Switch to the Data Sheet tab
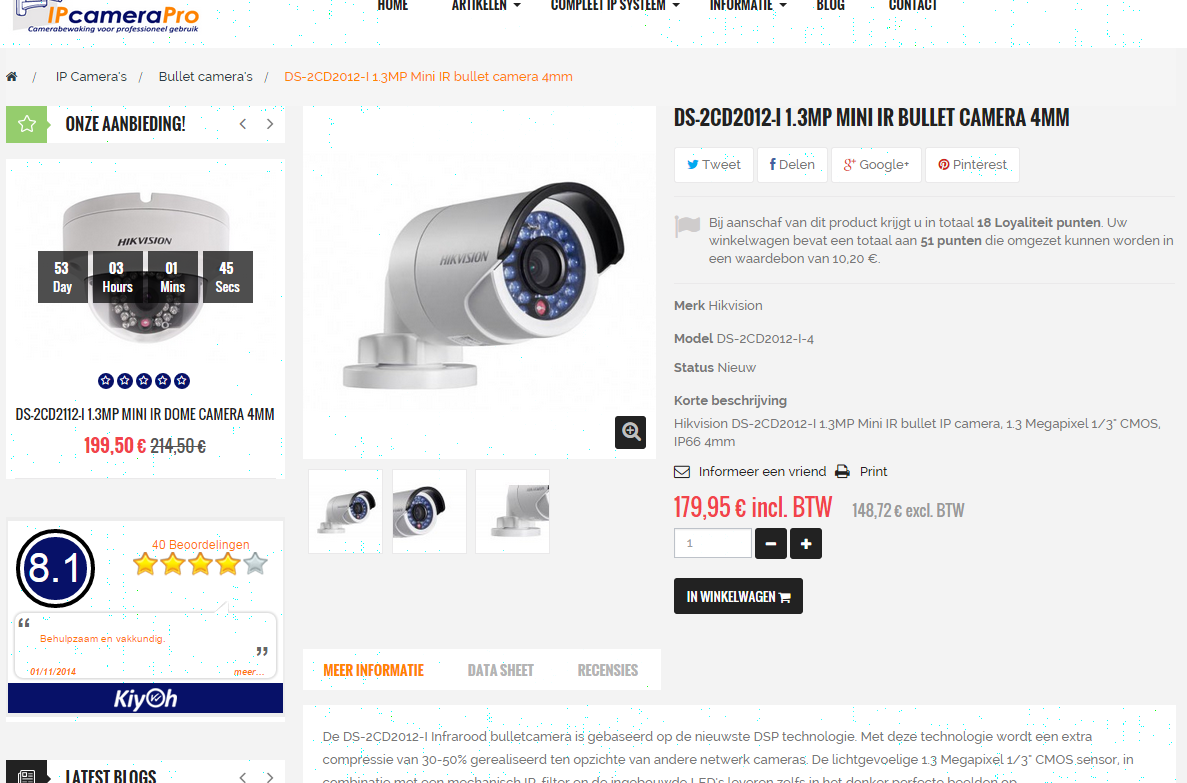Screen dimensions: 1187x783 tap(500, 670)
